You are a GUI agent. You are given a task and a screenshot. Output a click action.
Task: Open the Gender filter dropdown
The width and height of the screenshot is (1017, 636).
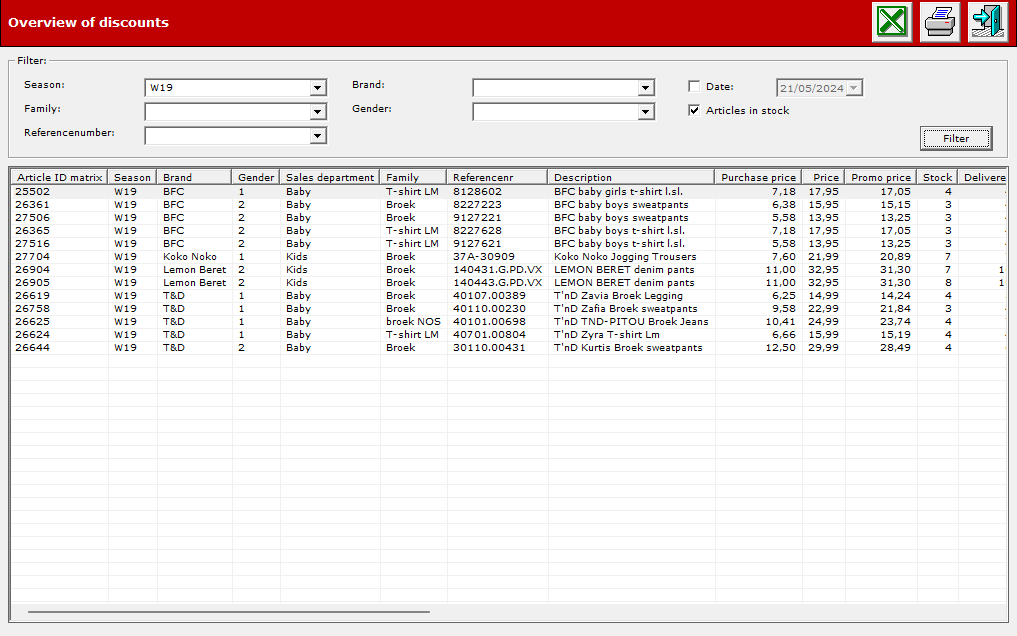click(645, 112)
